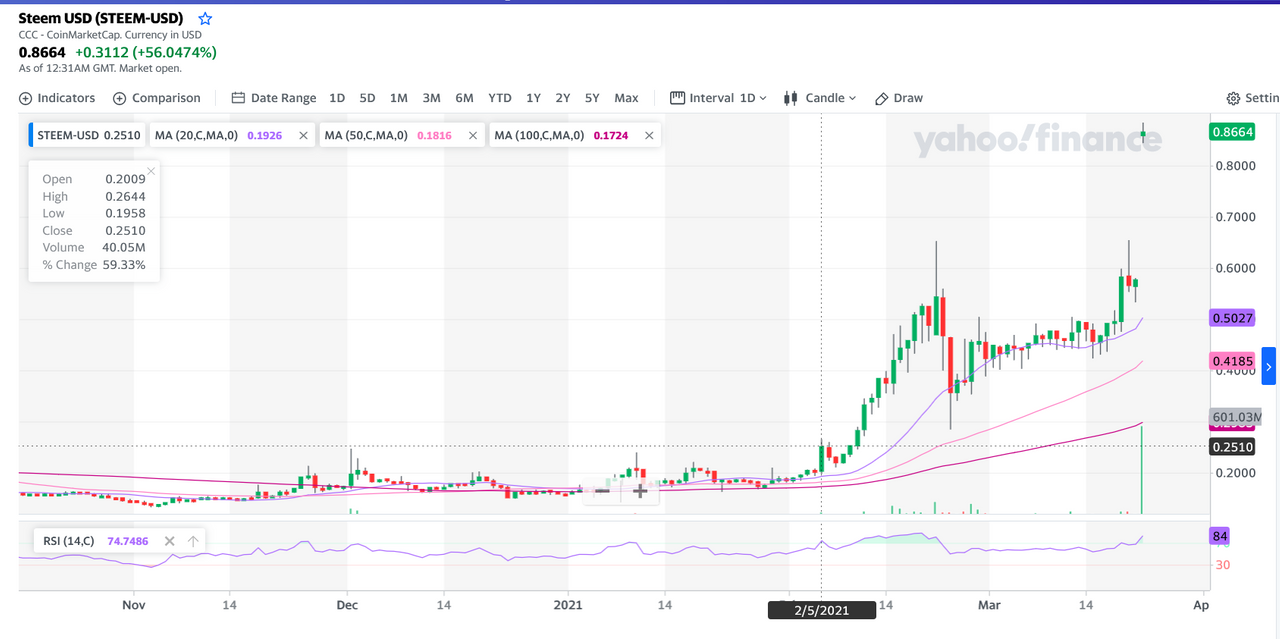The width and height of the screenshot is (1280, 639).
Task: Click the Mar label on time axis
Action: [989, 605]
